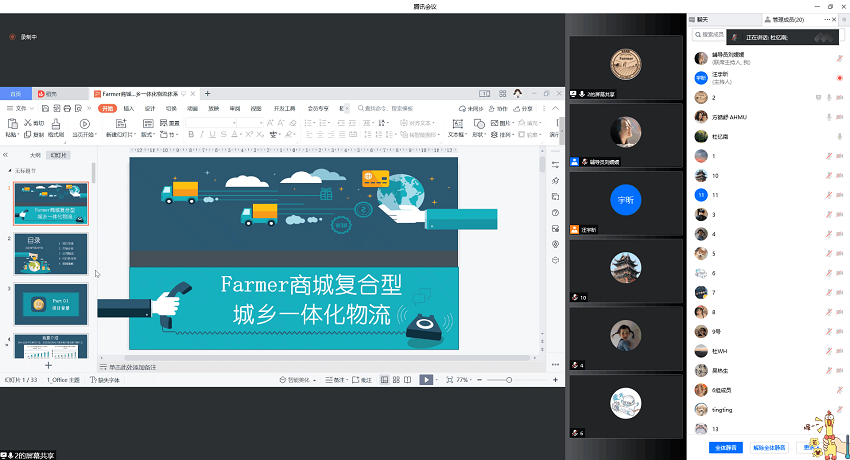Toggle microphone for member 方皖舒 AHMU
The image size is (850, 460).
point(828,117)
